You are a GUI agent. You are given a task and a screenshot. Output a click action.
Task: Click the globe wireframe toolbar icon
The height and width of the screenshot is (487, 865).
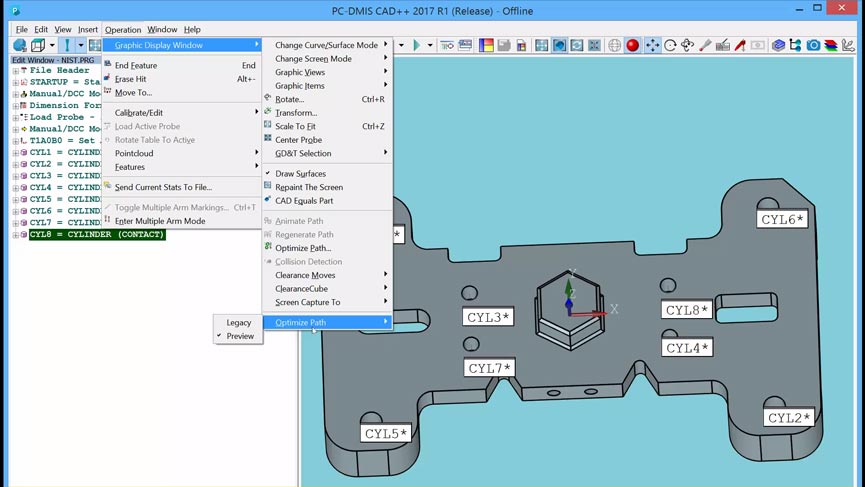(614, 46)
